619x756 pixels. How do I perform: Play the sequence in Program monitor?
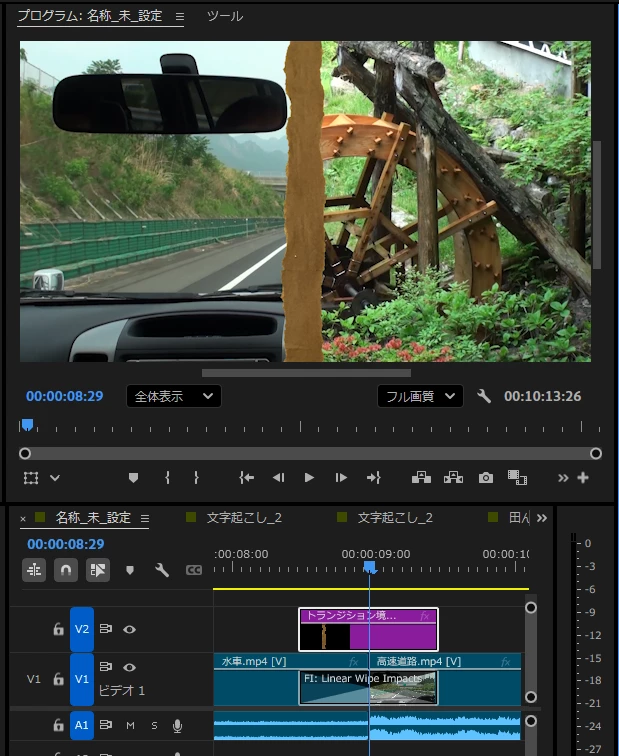point(309,478)
